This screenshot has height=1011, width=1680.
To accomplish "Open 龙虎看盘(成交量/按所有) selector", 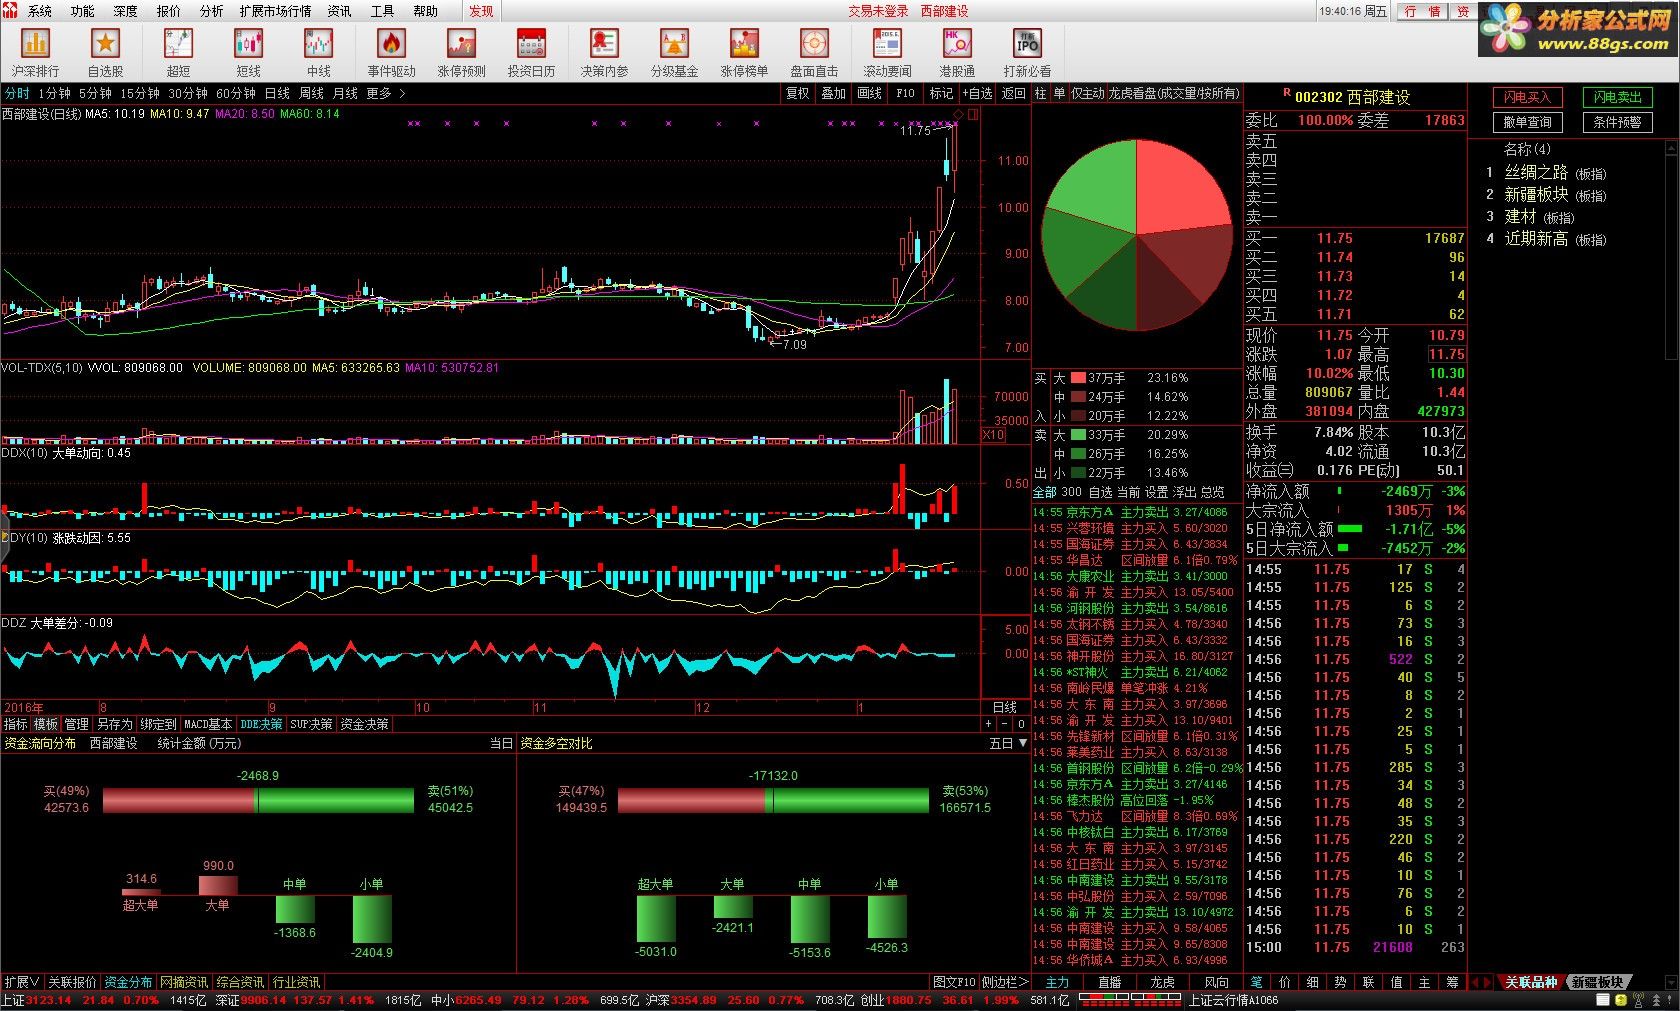I will 1174,93.
